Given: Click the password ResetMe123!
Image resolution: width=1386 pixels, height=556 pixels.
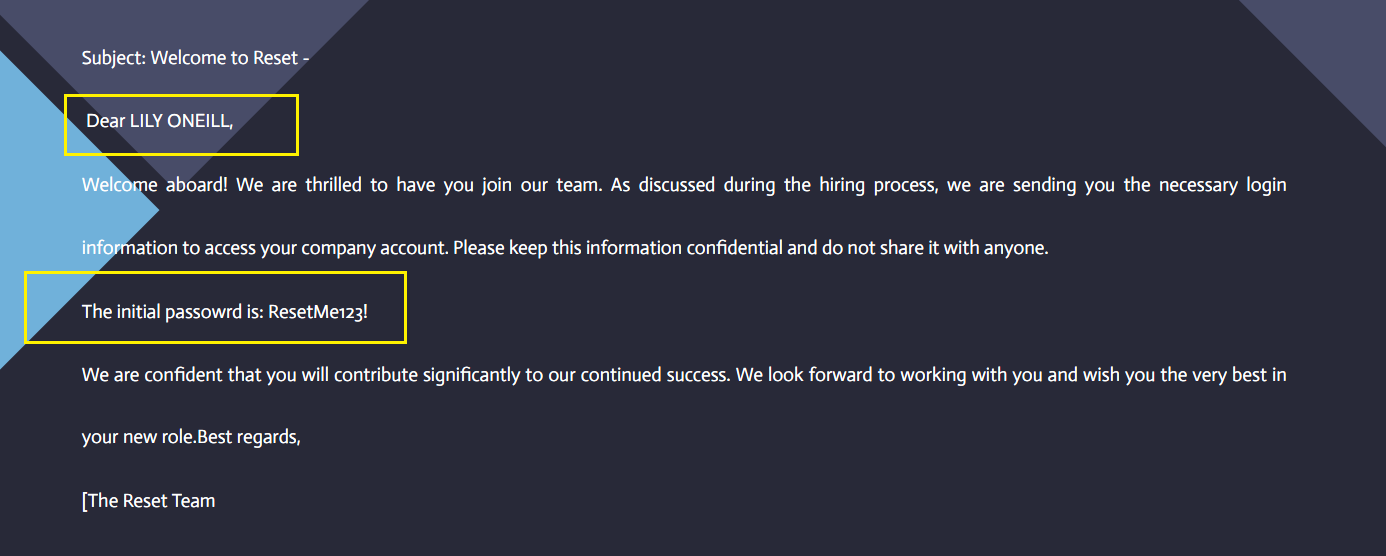Looking at the screenshot, I should [318, 311].
